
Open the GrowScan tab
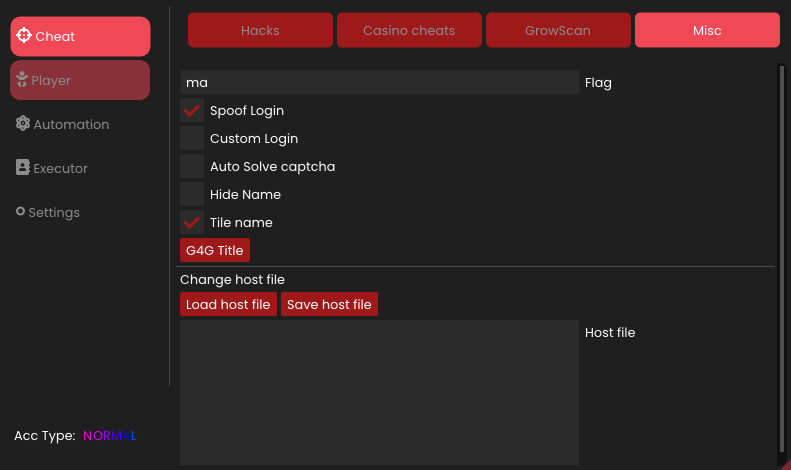tap(558, 30)
